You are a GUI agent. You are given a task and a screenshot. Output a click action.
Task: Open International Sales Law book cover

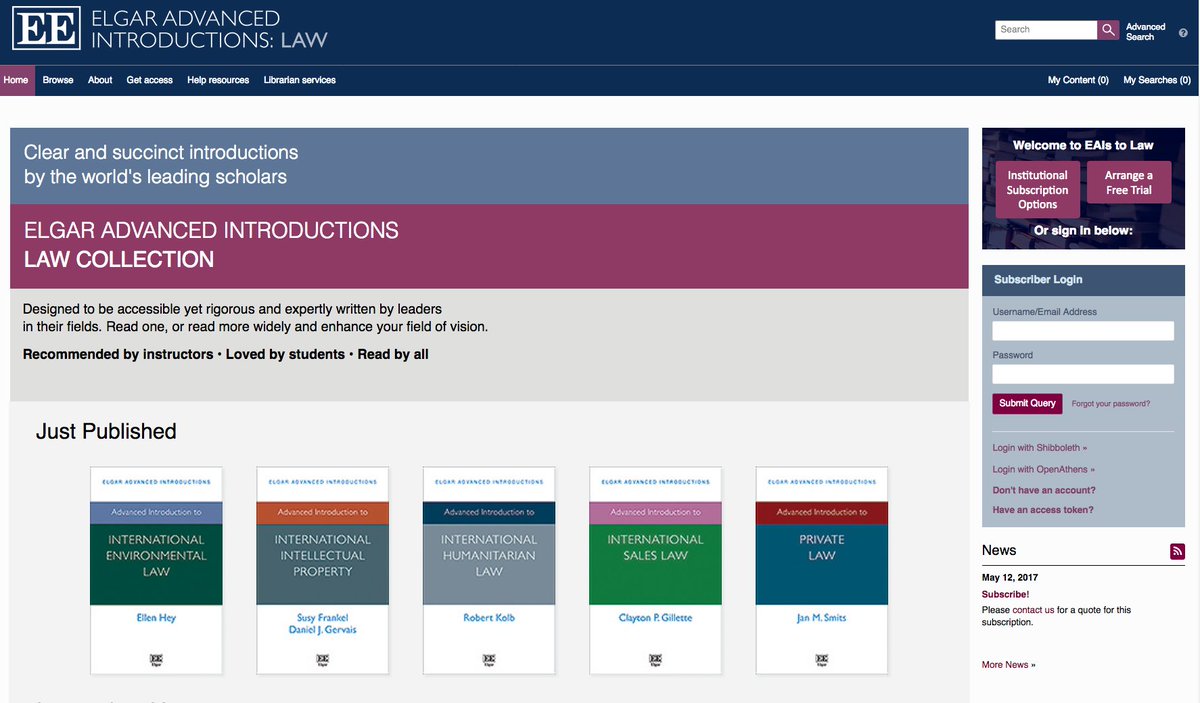tap(655, 569)
